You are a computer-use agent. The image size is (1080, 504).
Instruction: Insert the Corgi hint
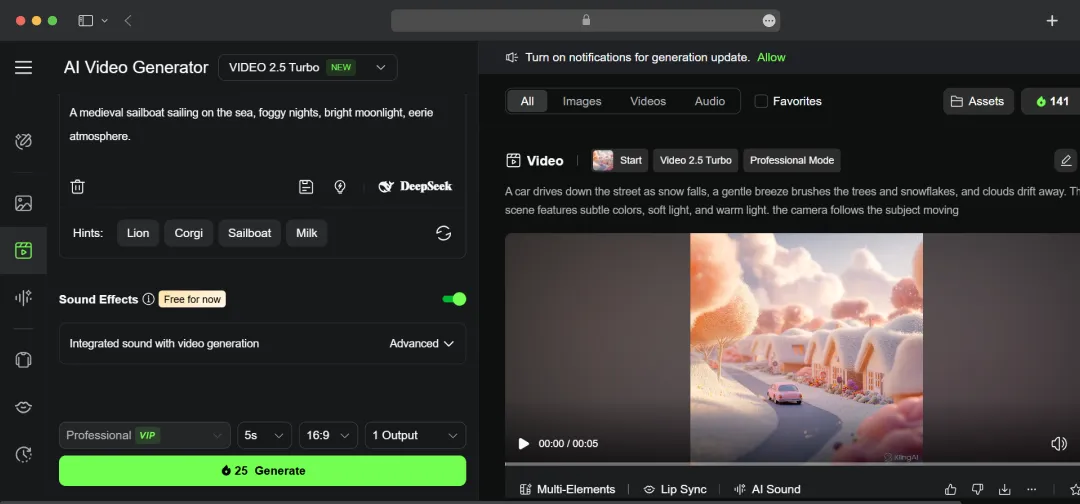(189, 233)
